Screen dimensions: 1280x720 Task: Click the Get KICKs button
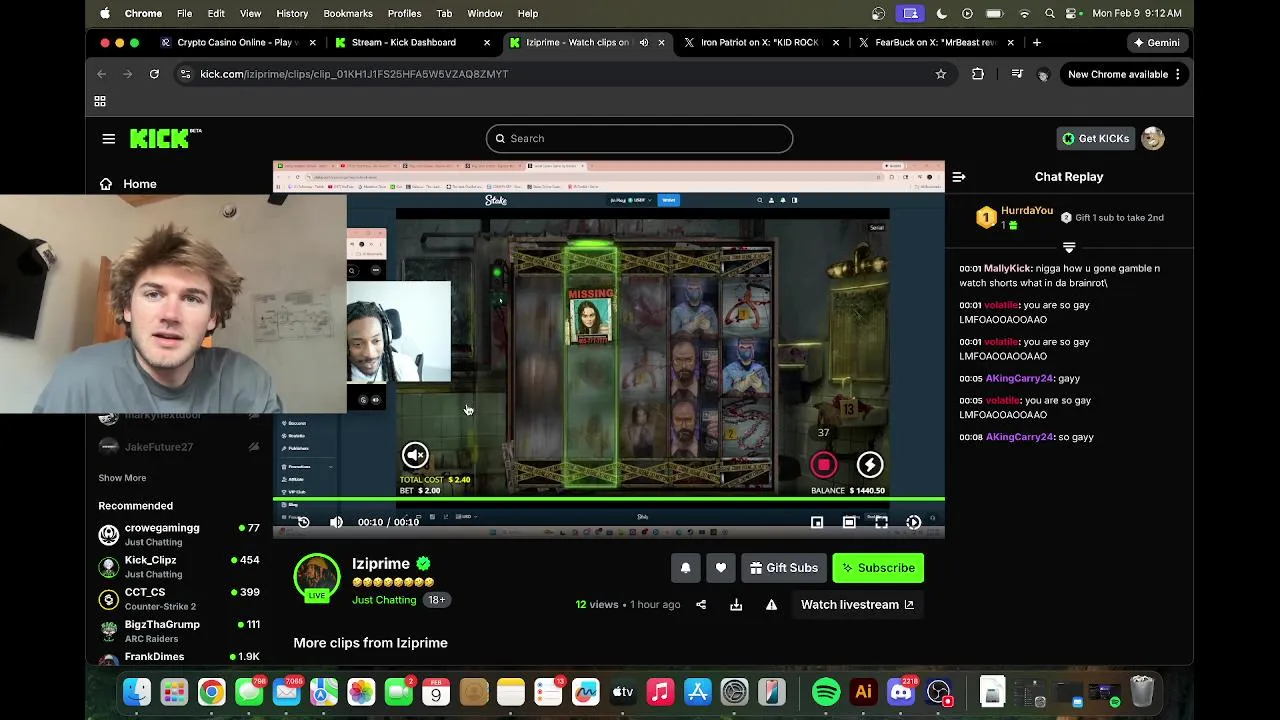(1096, 139)
